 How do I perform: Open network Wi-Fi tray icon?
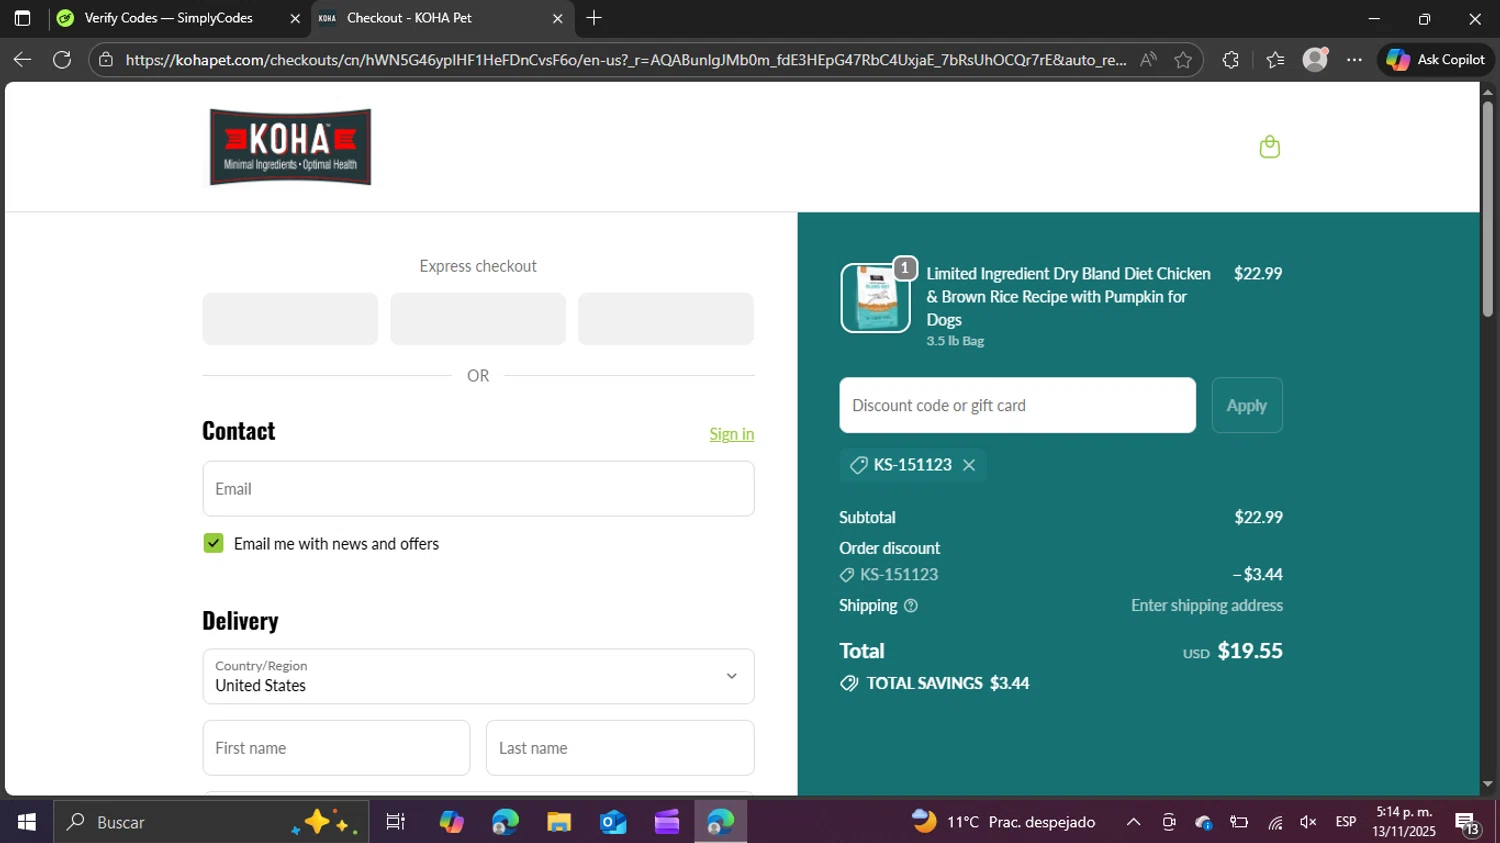(1275, 822)
